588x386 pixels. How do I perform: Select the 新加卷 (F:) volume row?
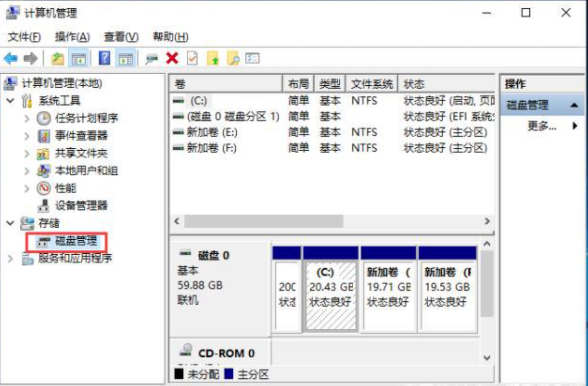(332, 148)
